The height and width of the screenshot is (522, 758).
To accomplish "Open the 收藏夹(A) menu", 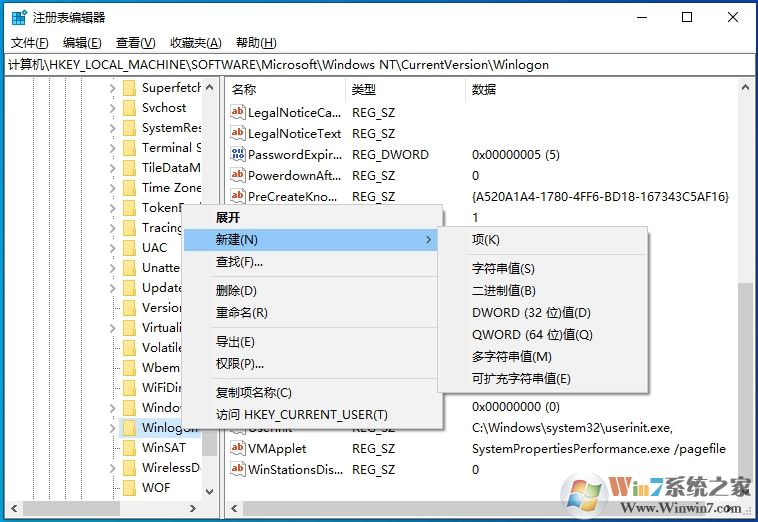I will 195,43.
